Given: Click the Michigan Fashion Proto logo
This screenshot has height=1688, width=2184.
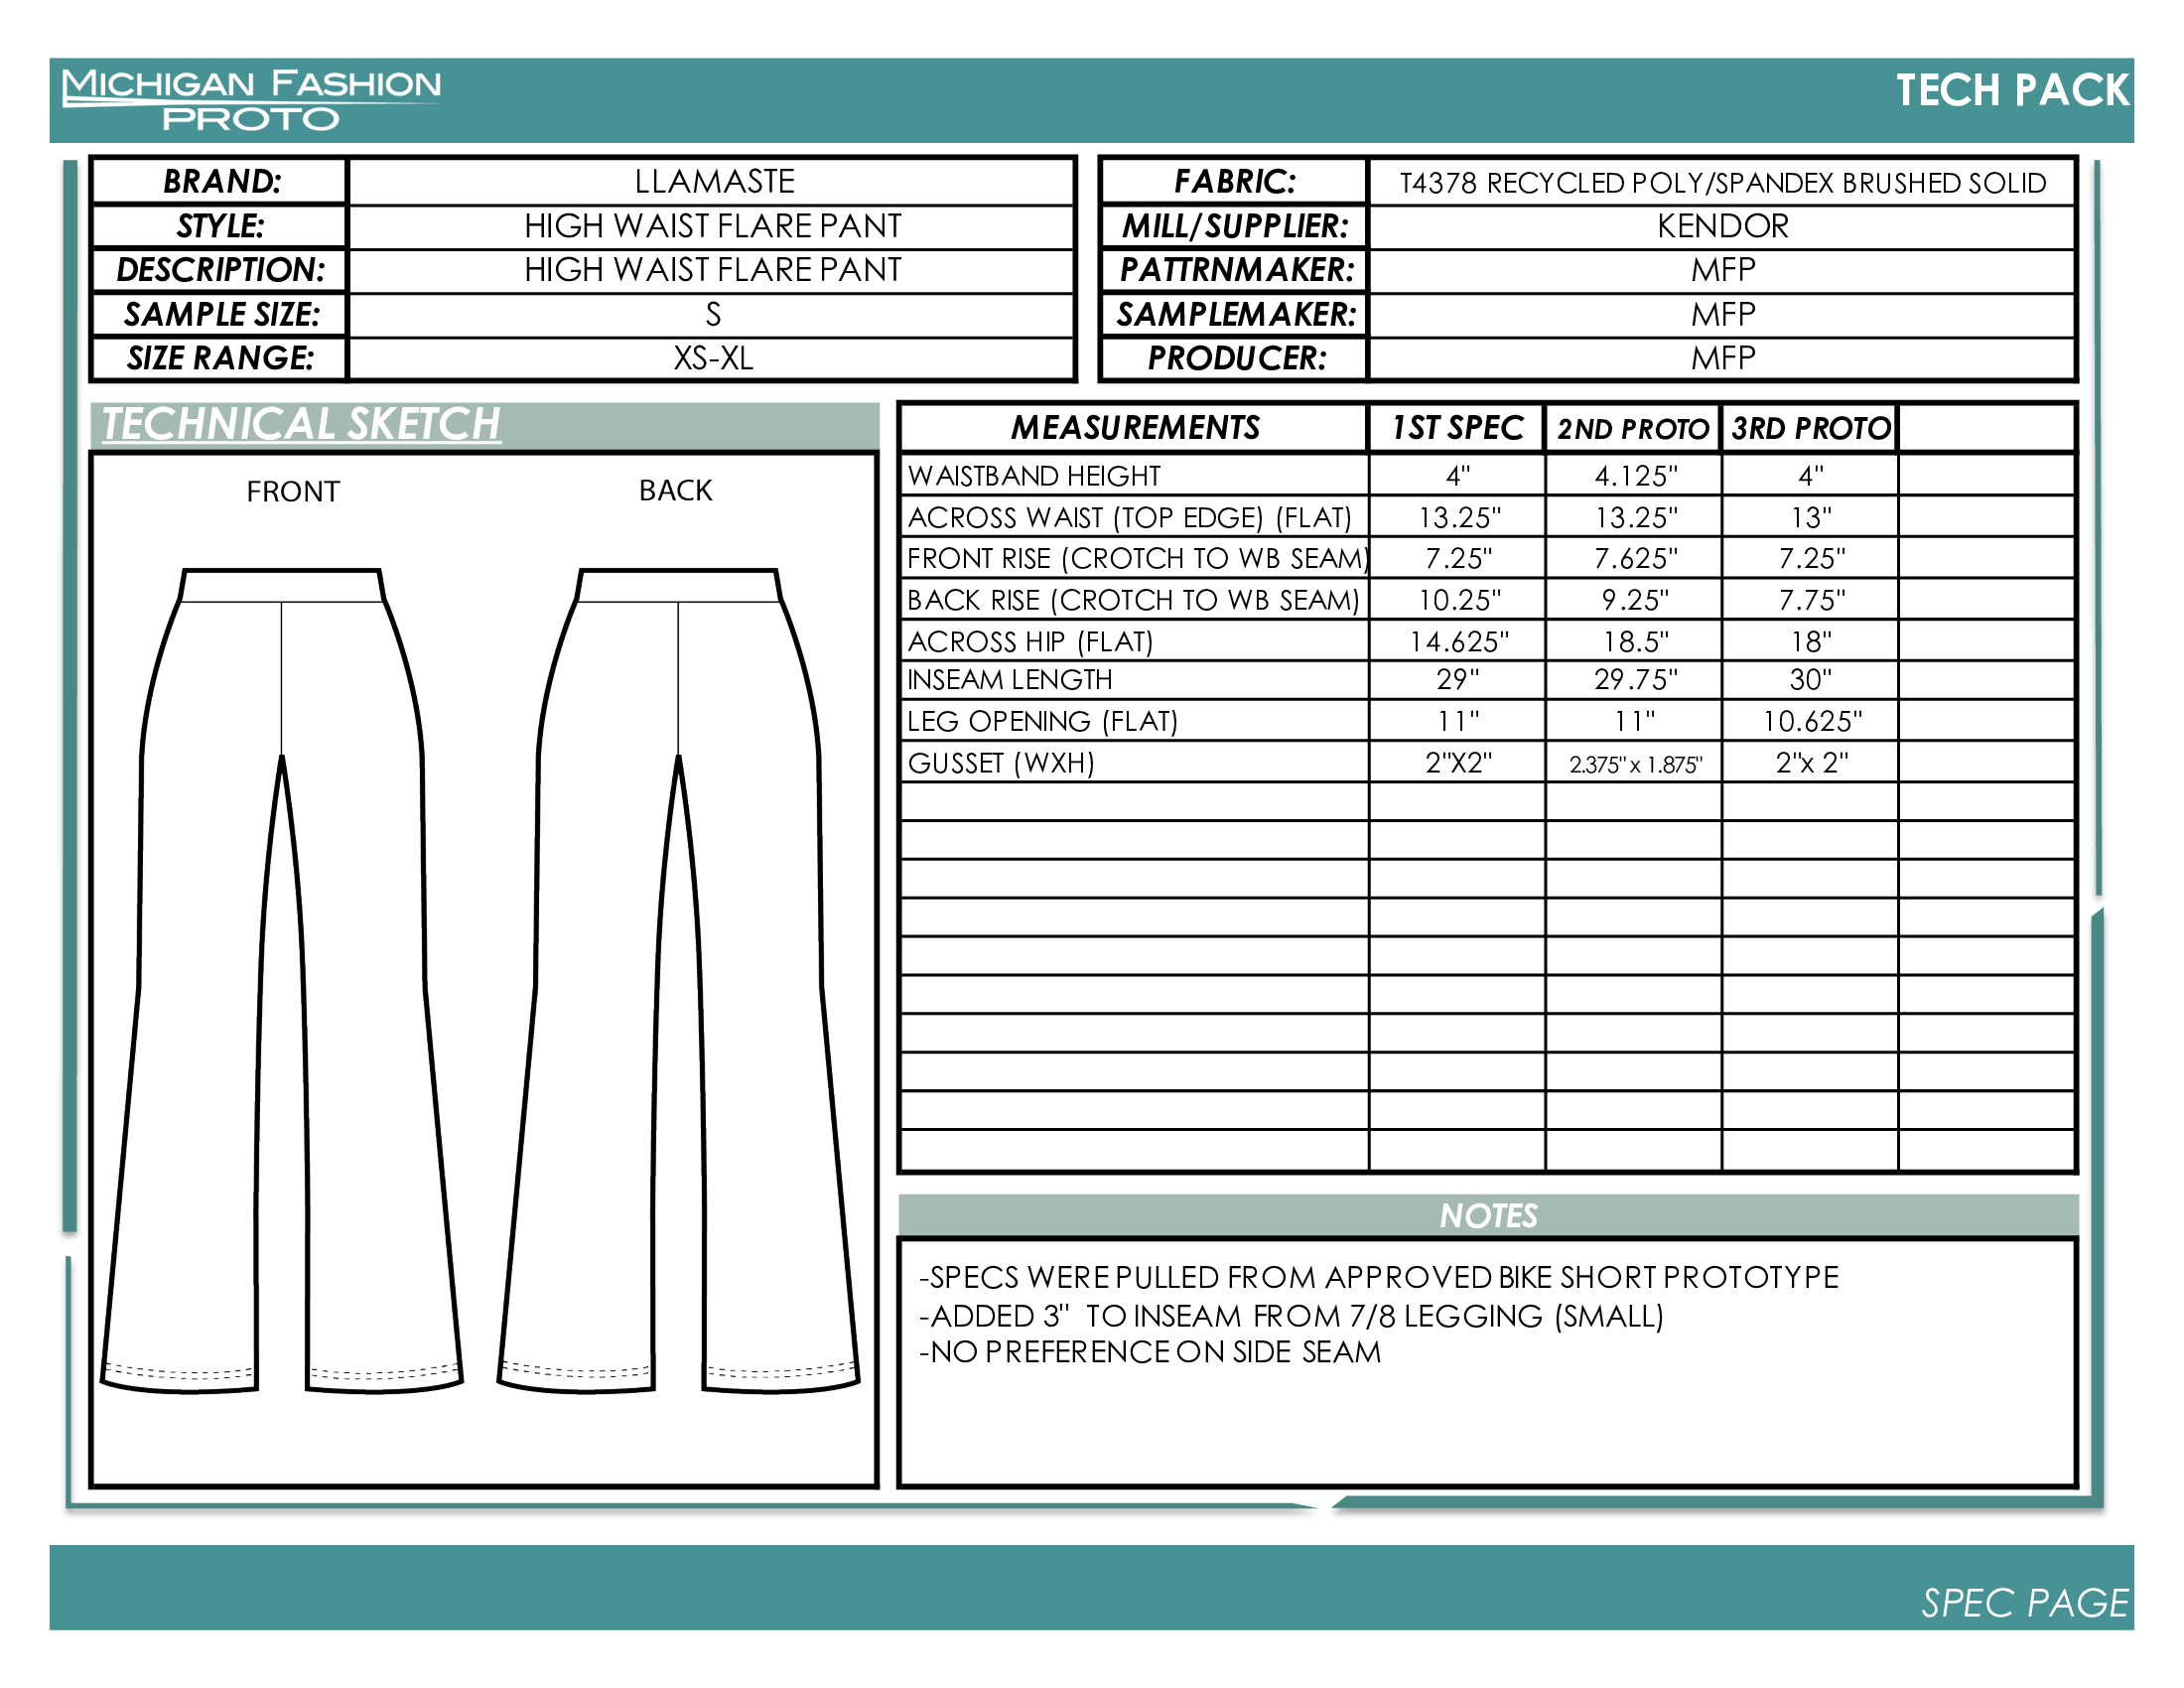Looking at the screenshot, I should (x=250, y=100).
